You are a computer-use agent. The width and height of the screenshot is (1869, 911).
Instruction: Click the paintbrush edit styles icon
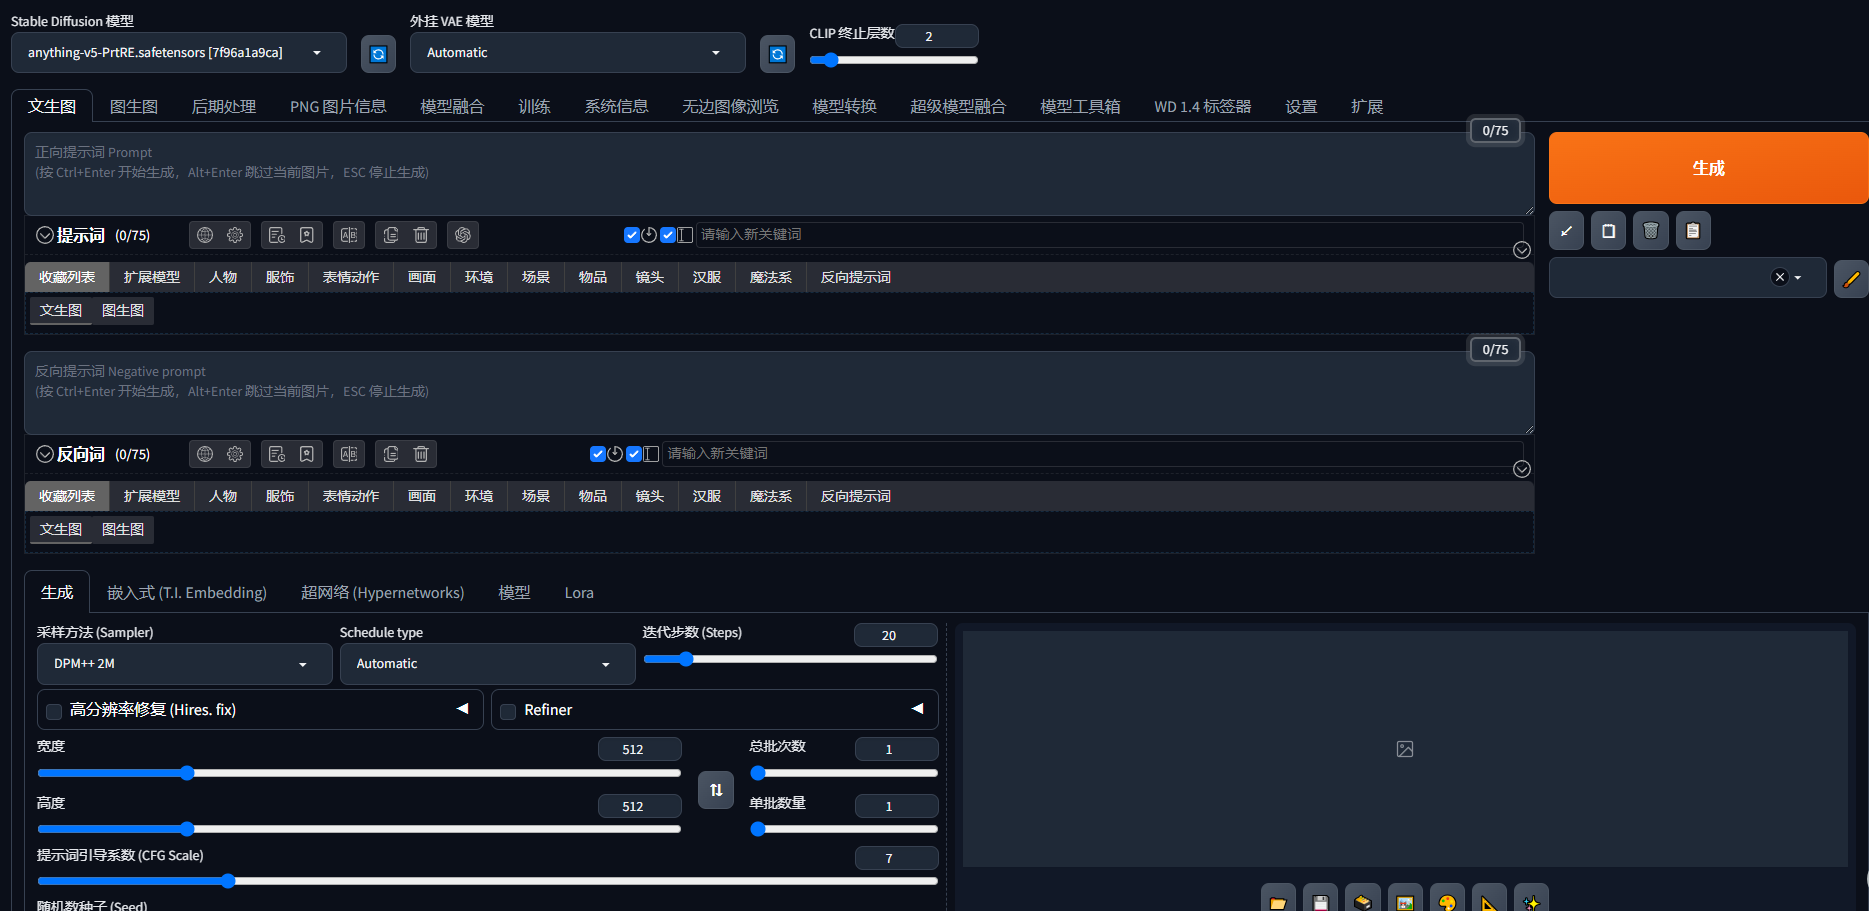click(x=1850, y=279)
